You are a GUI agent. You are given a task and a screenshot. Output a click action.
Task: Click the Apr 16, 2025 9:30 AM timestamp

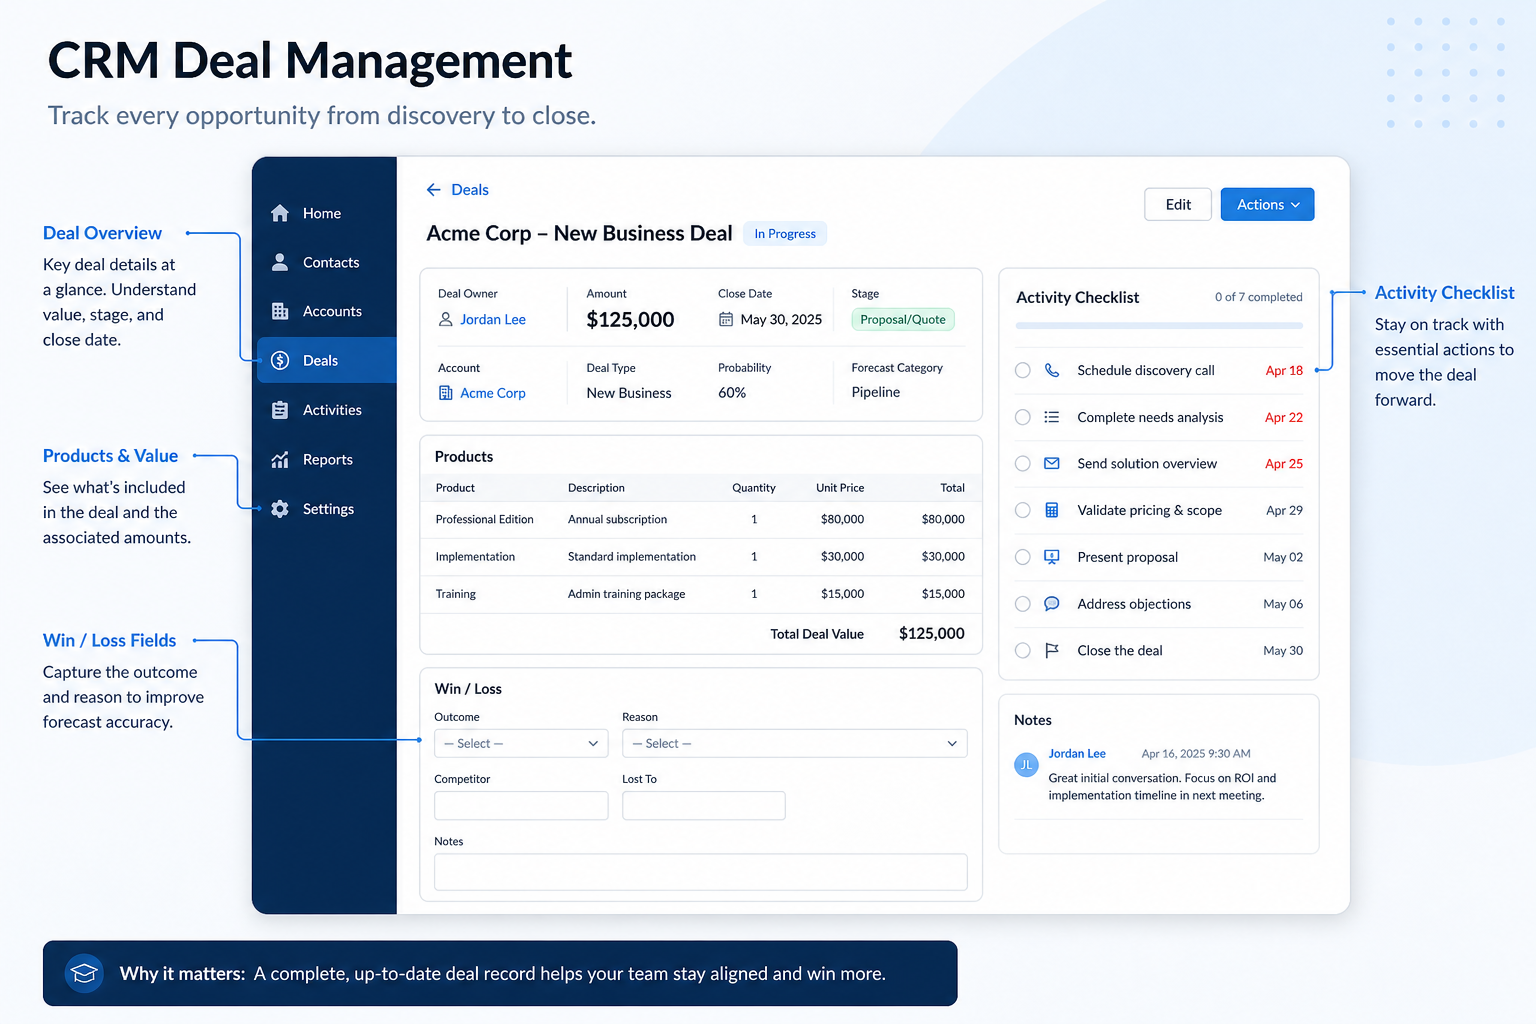[x=1196, y=754]
